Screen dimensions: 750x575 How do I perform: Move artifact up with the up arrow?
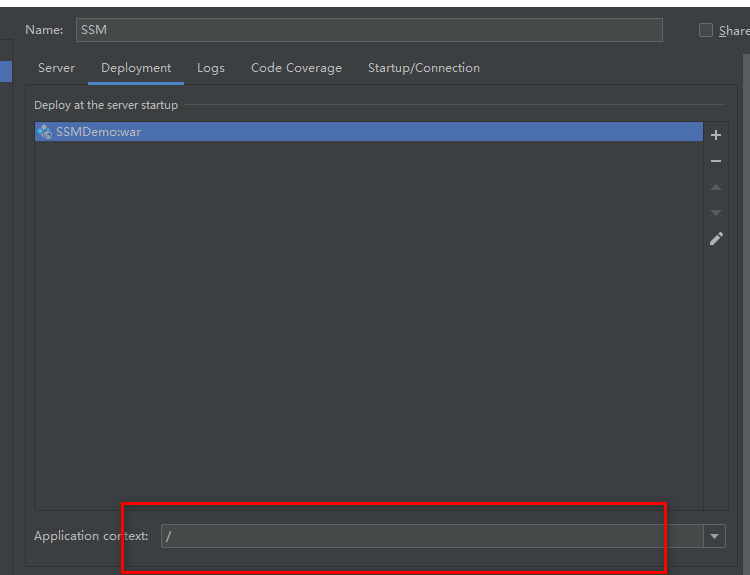tap(716, 187)
